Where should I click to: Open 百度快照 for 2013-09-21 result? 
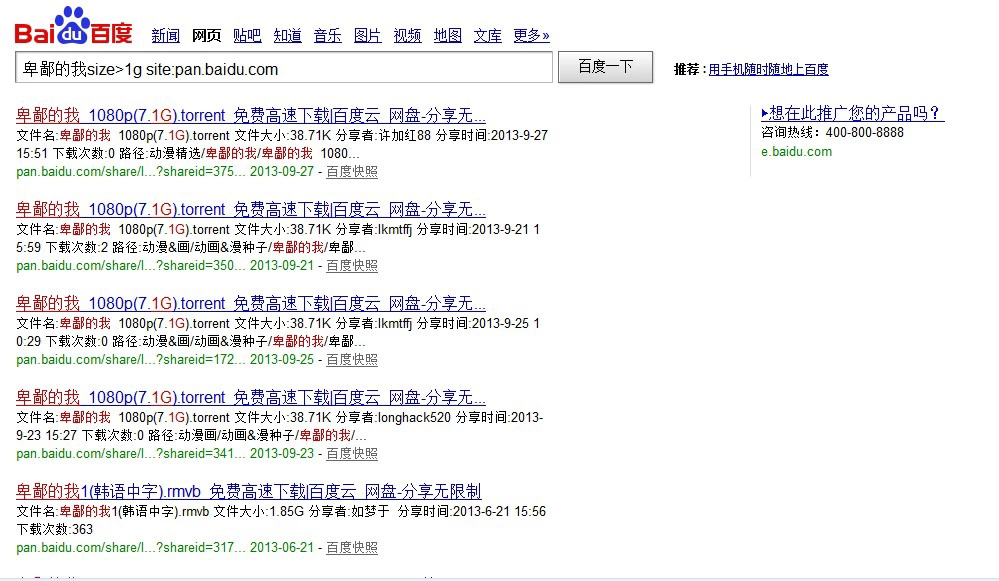pos(352,266)
